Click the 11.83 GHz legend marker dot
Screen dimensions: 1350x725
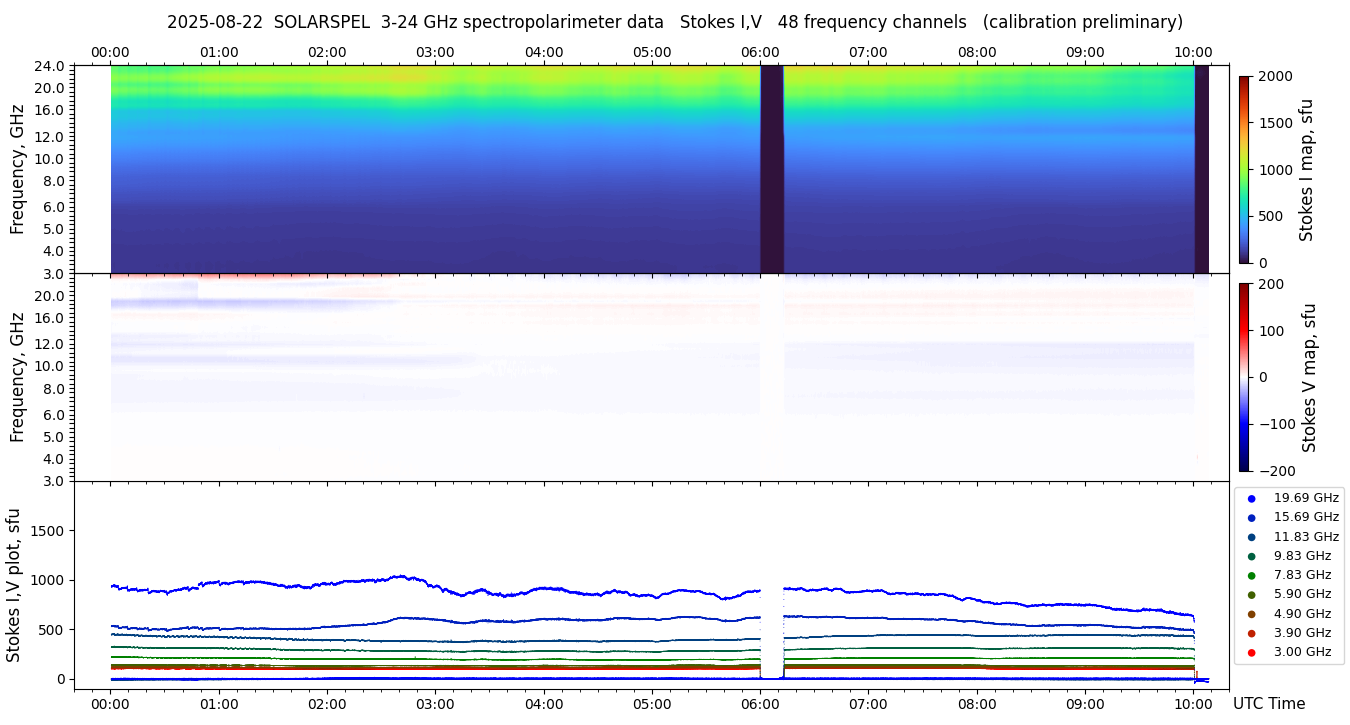tap(1251, 537)
